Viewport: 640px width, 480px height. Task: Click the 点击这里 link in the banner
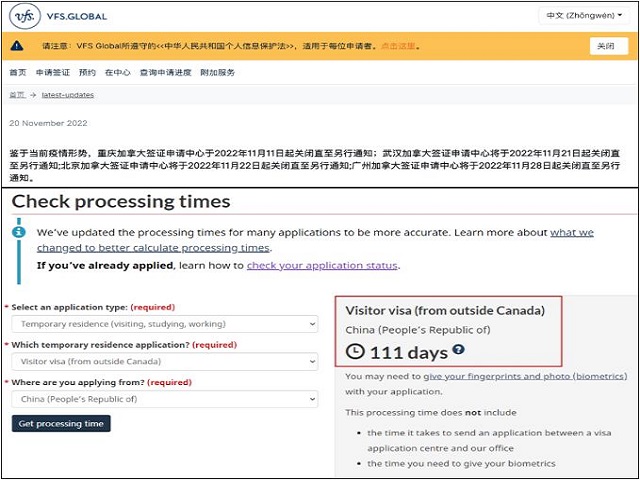click(398, 46)
